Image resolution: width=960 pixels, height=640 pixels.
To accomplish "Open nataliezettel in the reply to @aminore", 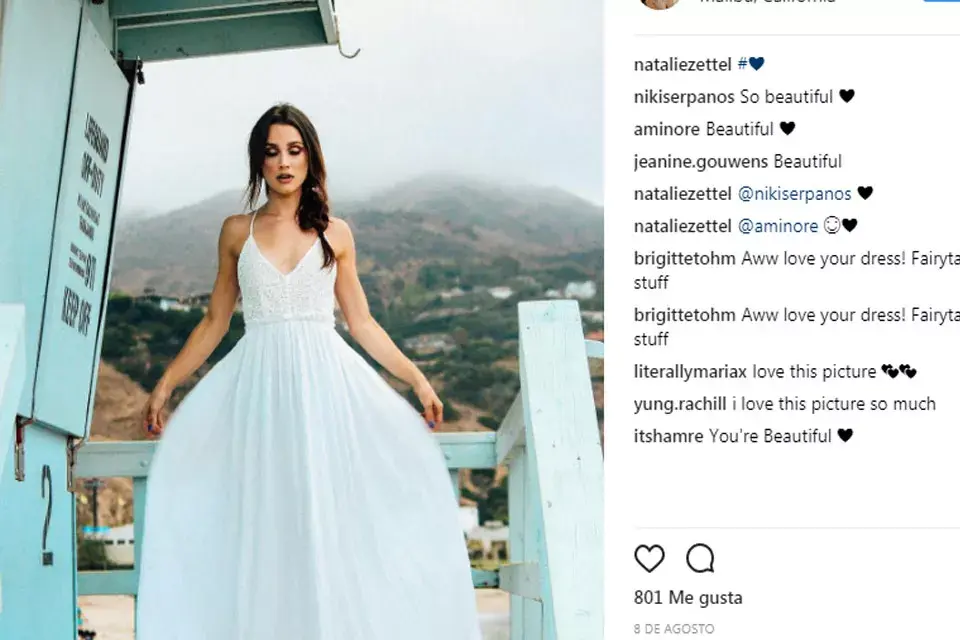I will (x=683, y=226).
